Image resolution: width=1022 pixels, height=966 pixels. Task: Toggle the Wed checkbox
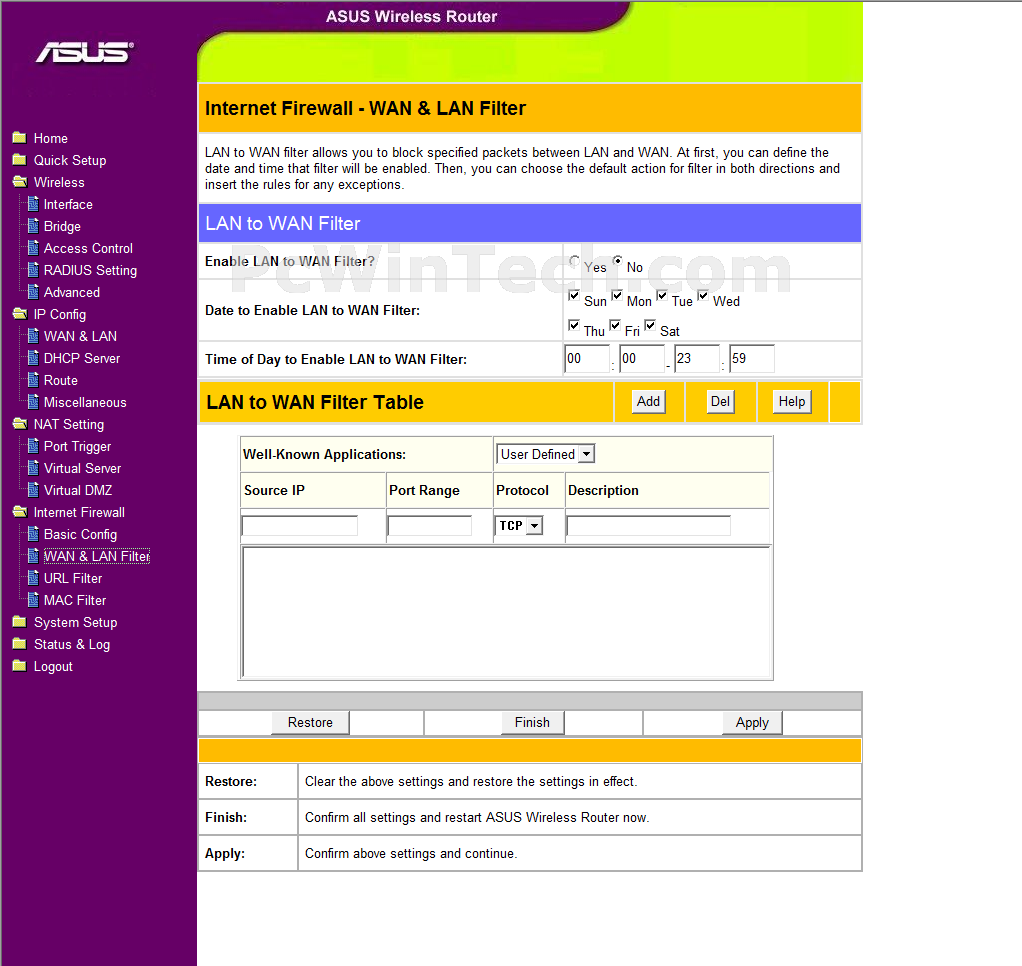[x=703, y=295]
